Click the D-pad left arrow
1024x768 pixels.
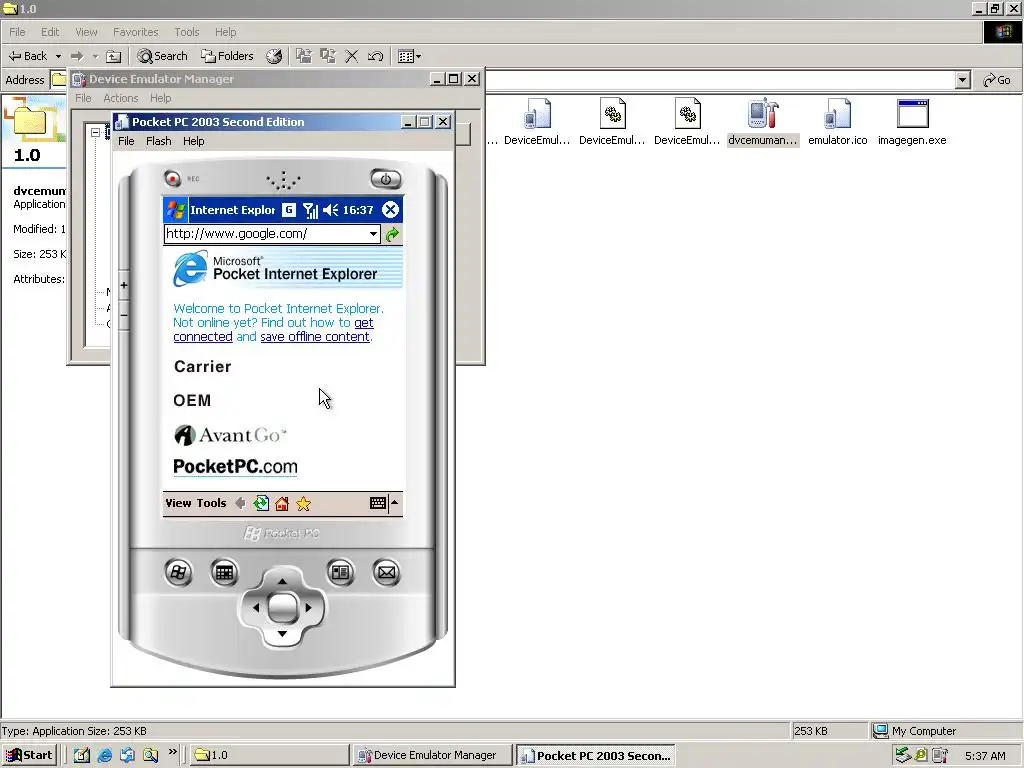pos(255,607)
